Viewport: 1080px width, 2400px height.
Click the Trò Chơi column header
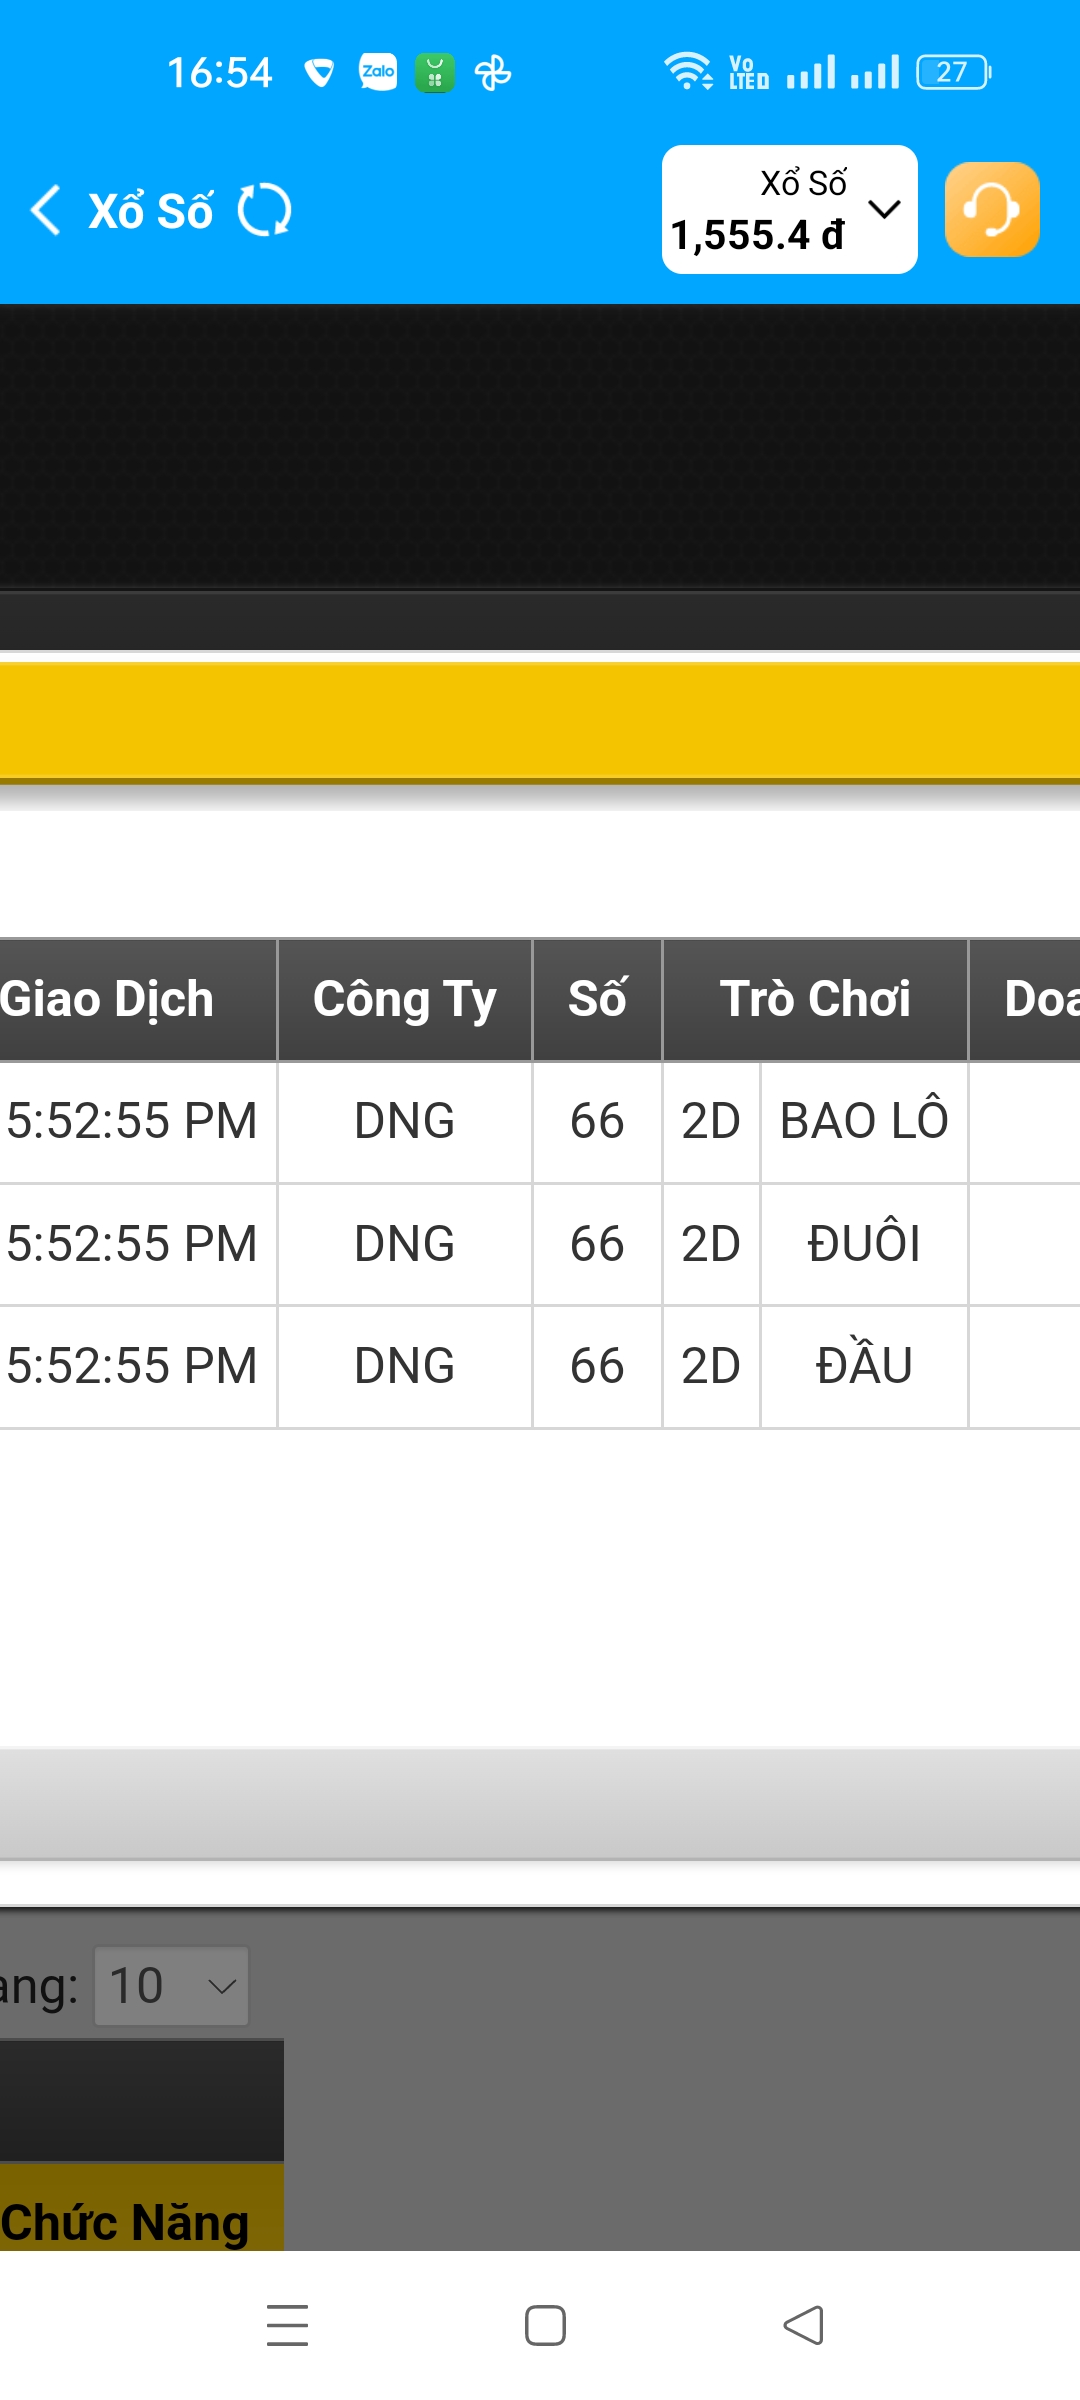click(815, 999)
